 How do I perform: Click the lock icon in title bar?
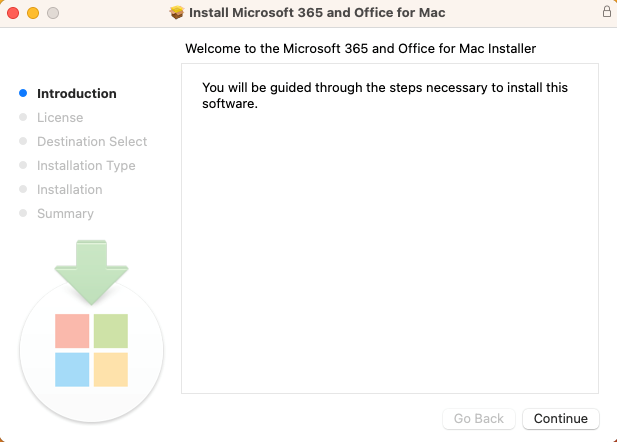(x=607, y=11)
